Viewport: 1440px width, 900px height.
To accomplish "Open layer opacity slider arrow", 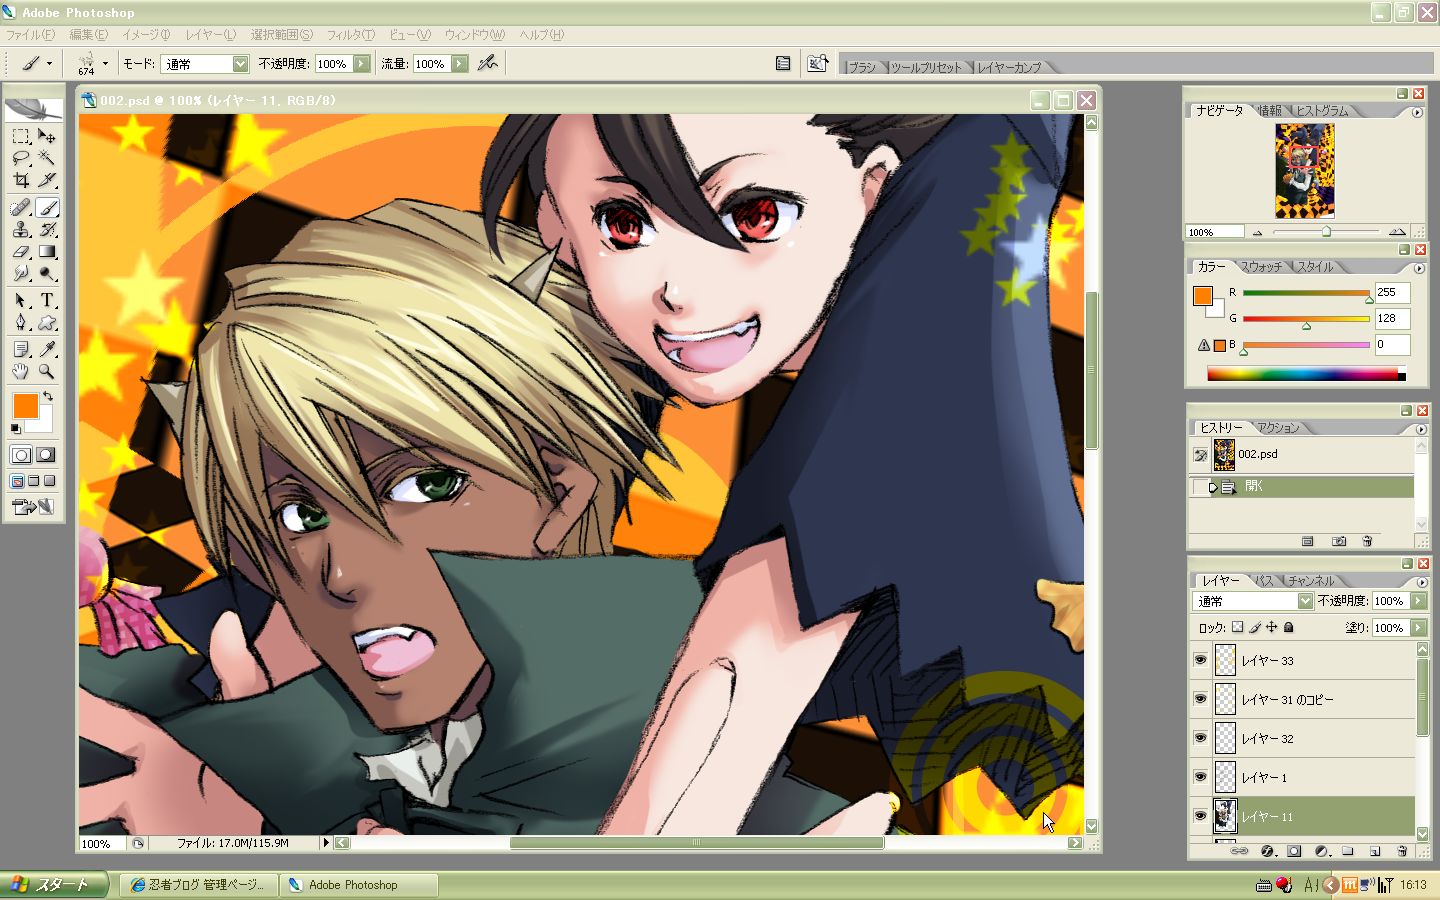I will (1418, 601).
